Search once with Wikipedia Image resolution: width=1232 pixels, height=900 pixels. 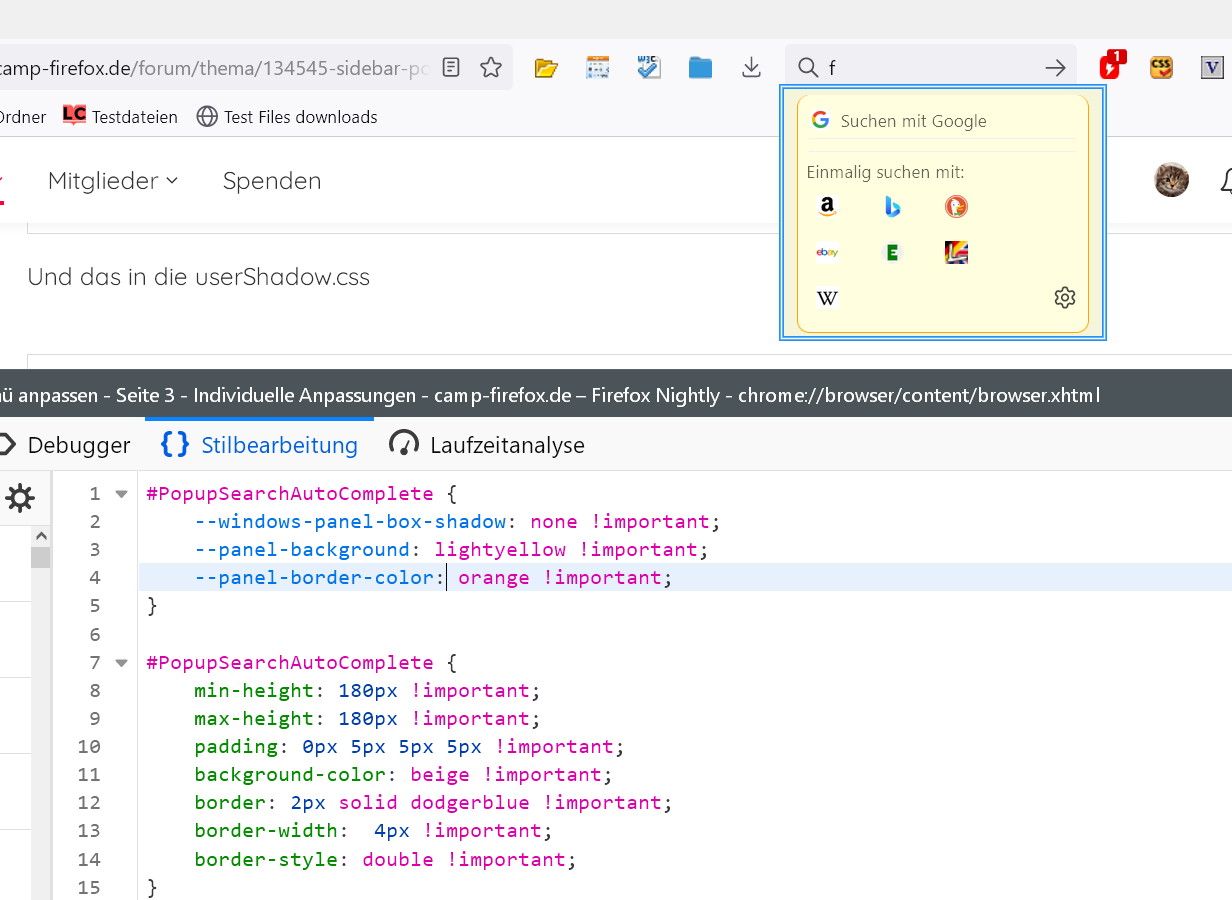827,298
